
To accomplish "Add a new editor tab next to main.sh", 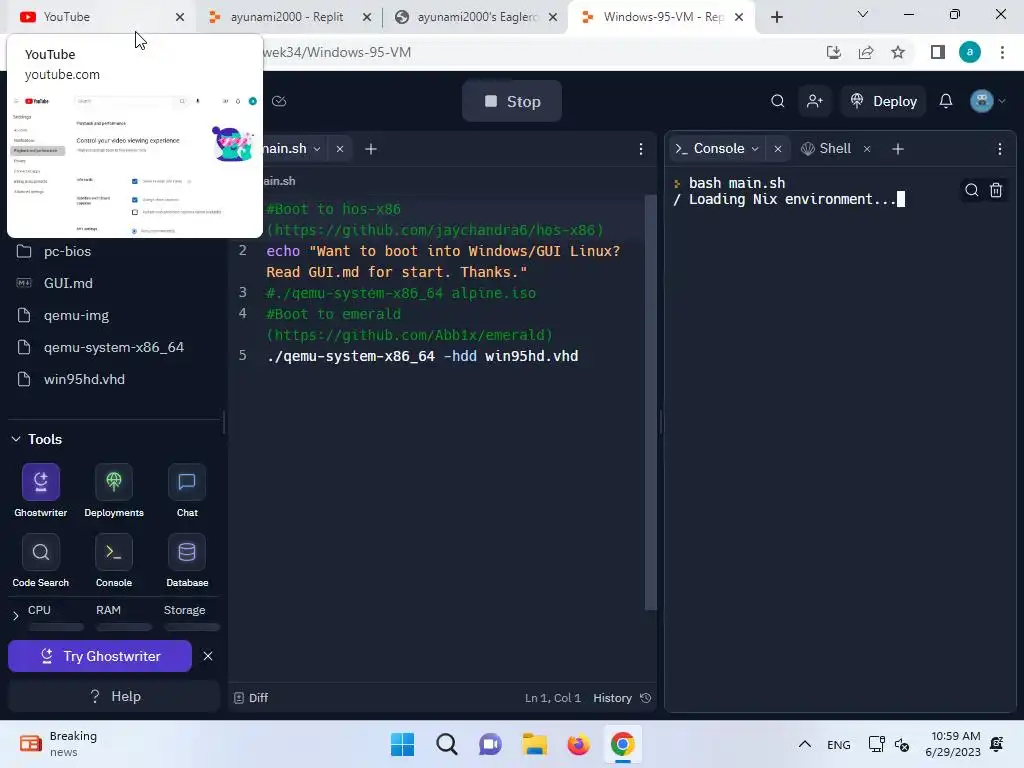I will pyautogui.click(x=370, y=149).
